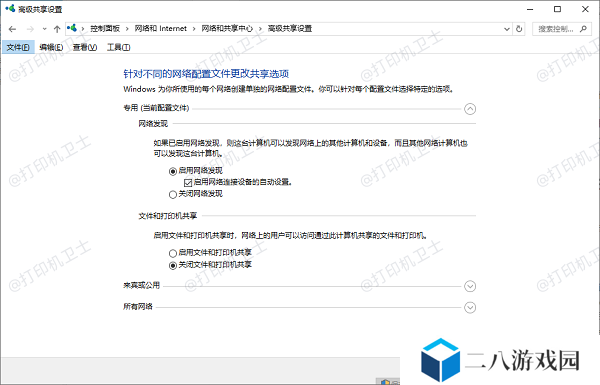Click 网络和共享中心 breadcrumb

point(227,29)
